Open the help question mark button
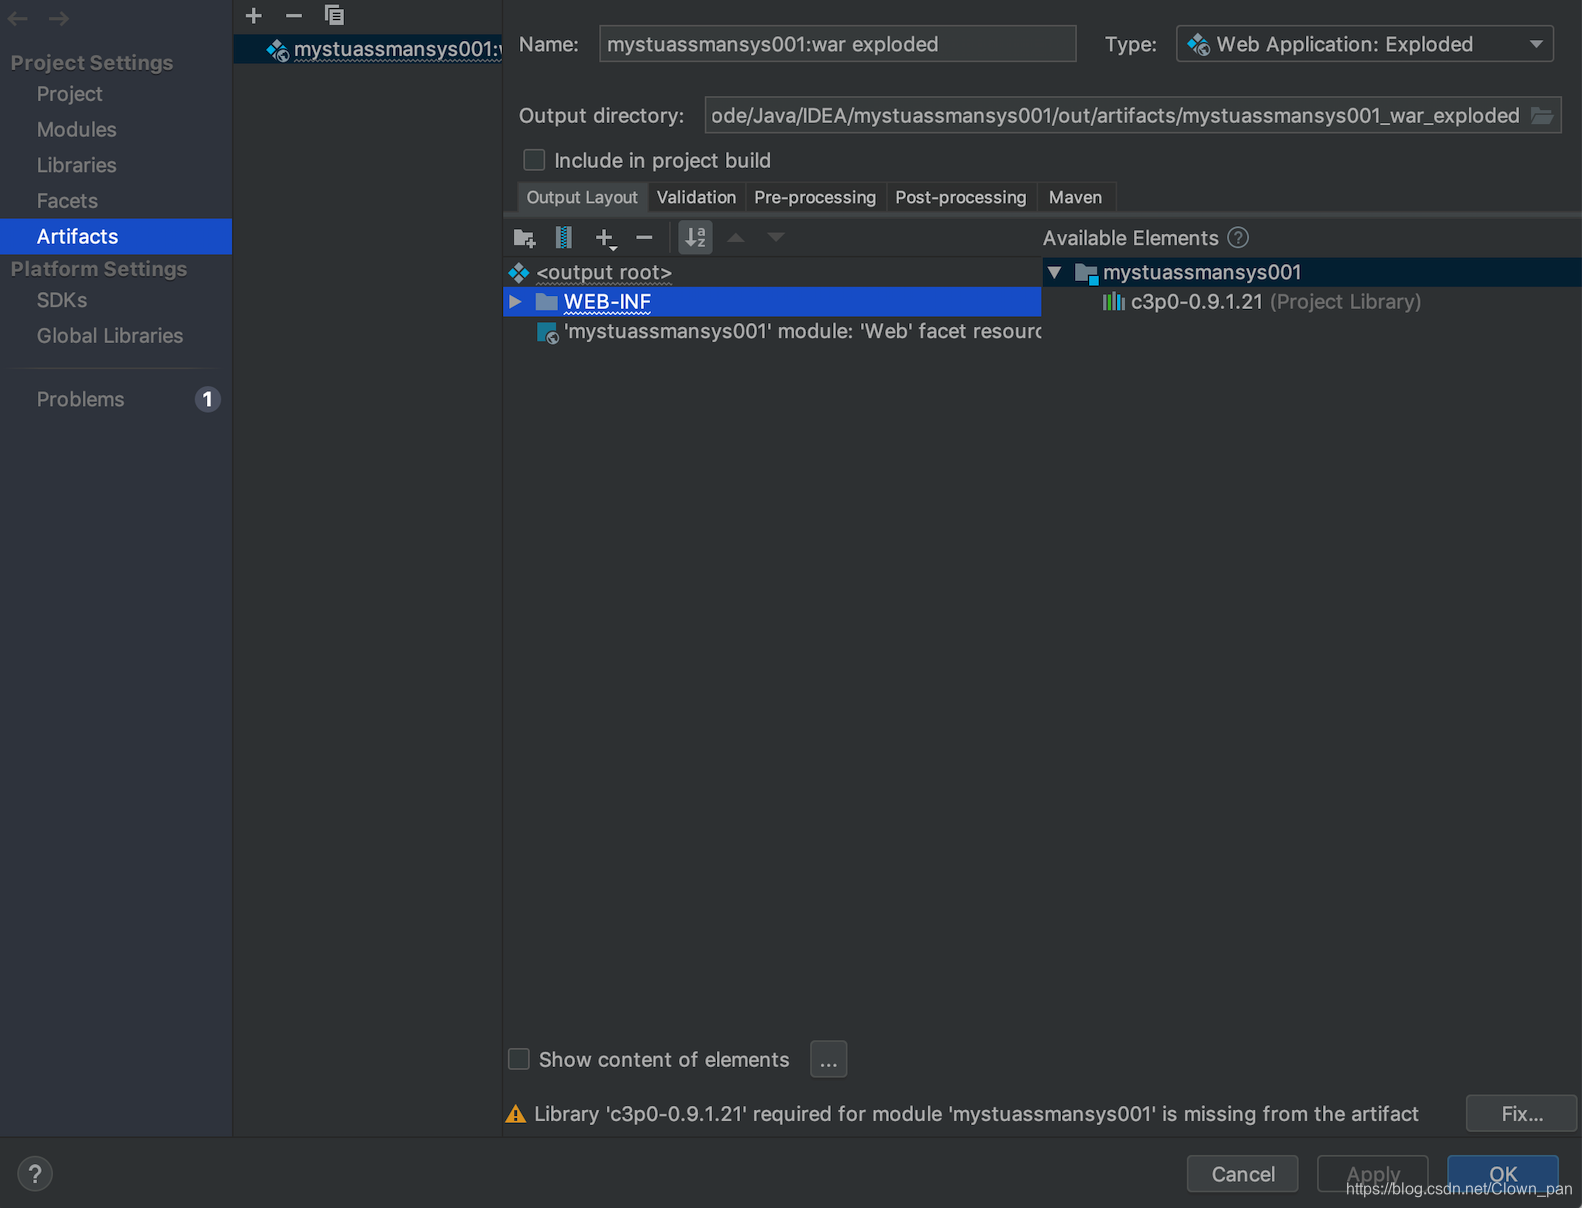 [35, 1174]
